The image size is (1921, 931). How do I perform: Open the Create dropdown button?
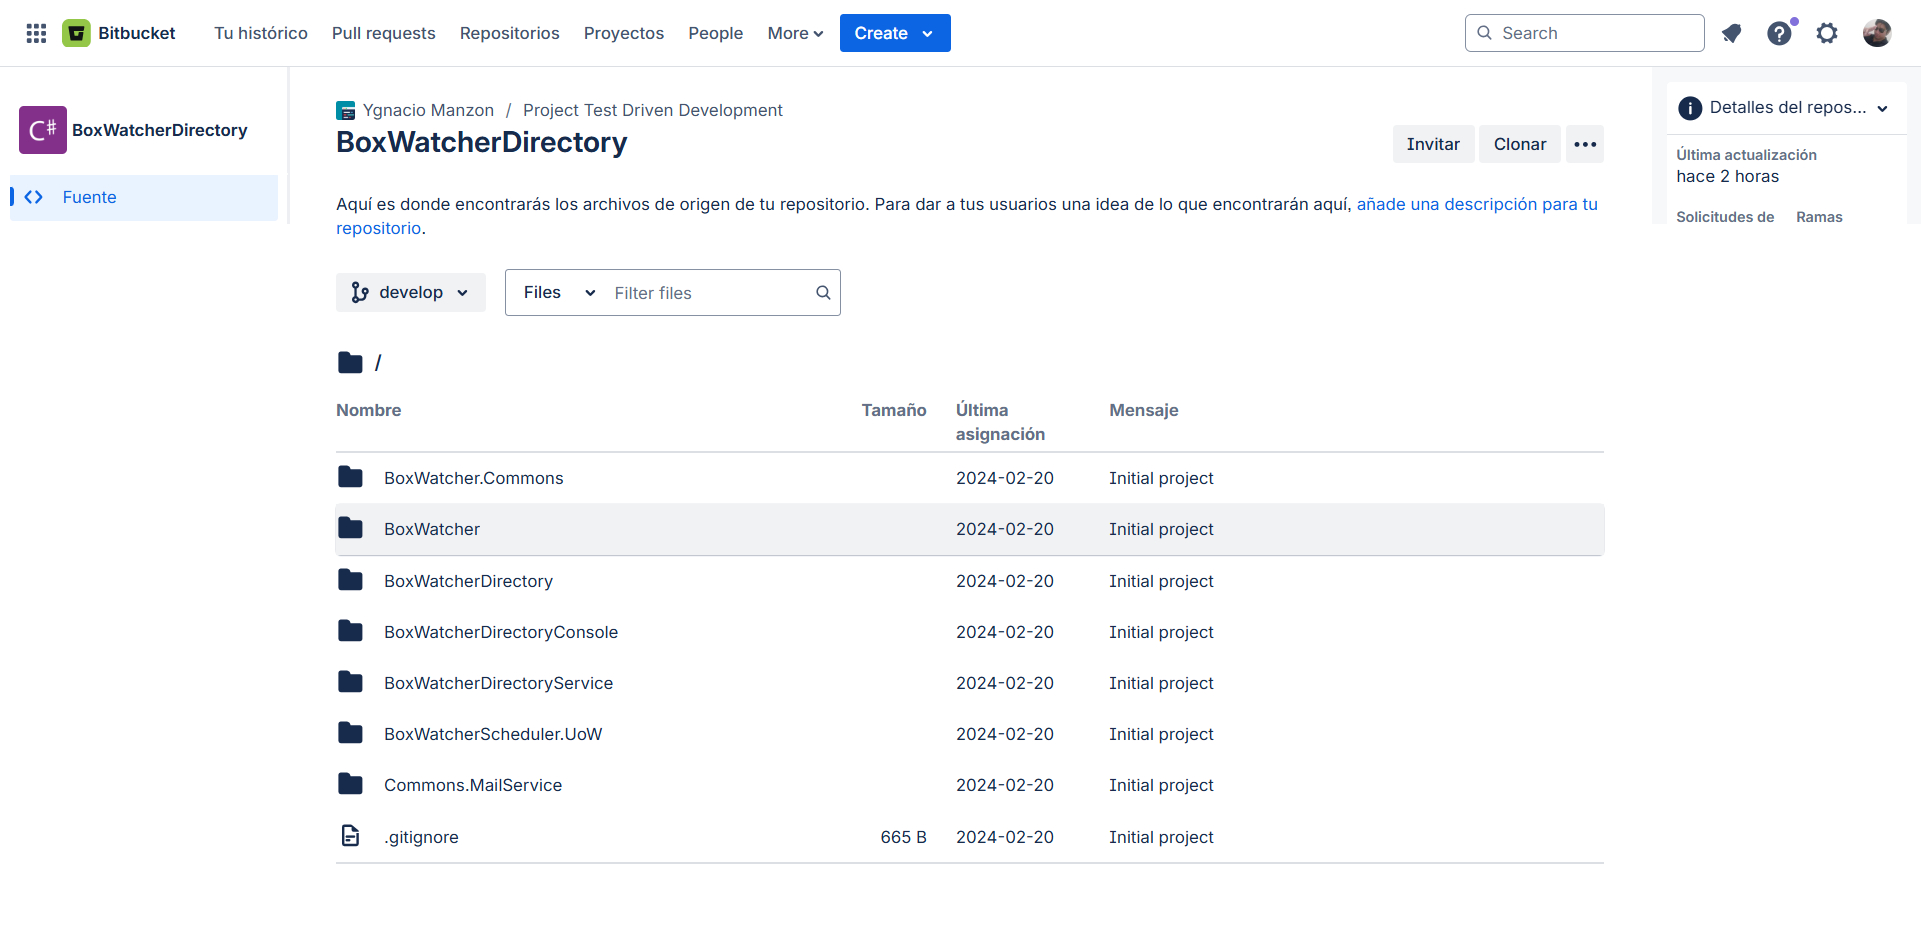894,33
